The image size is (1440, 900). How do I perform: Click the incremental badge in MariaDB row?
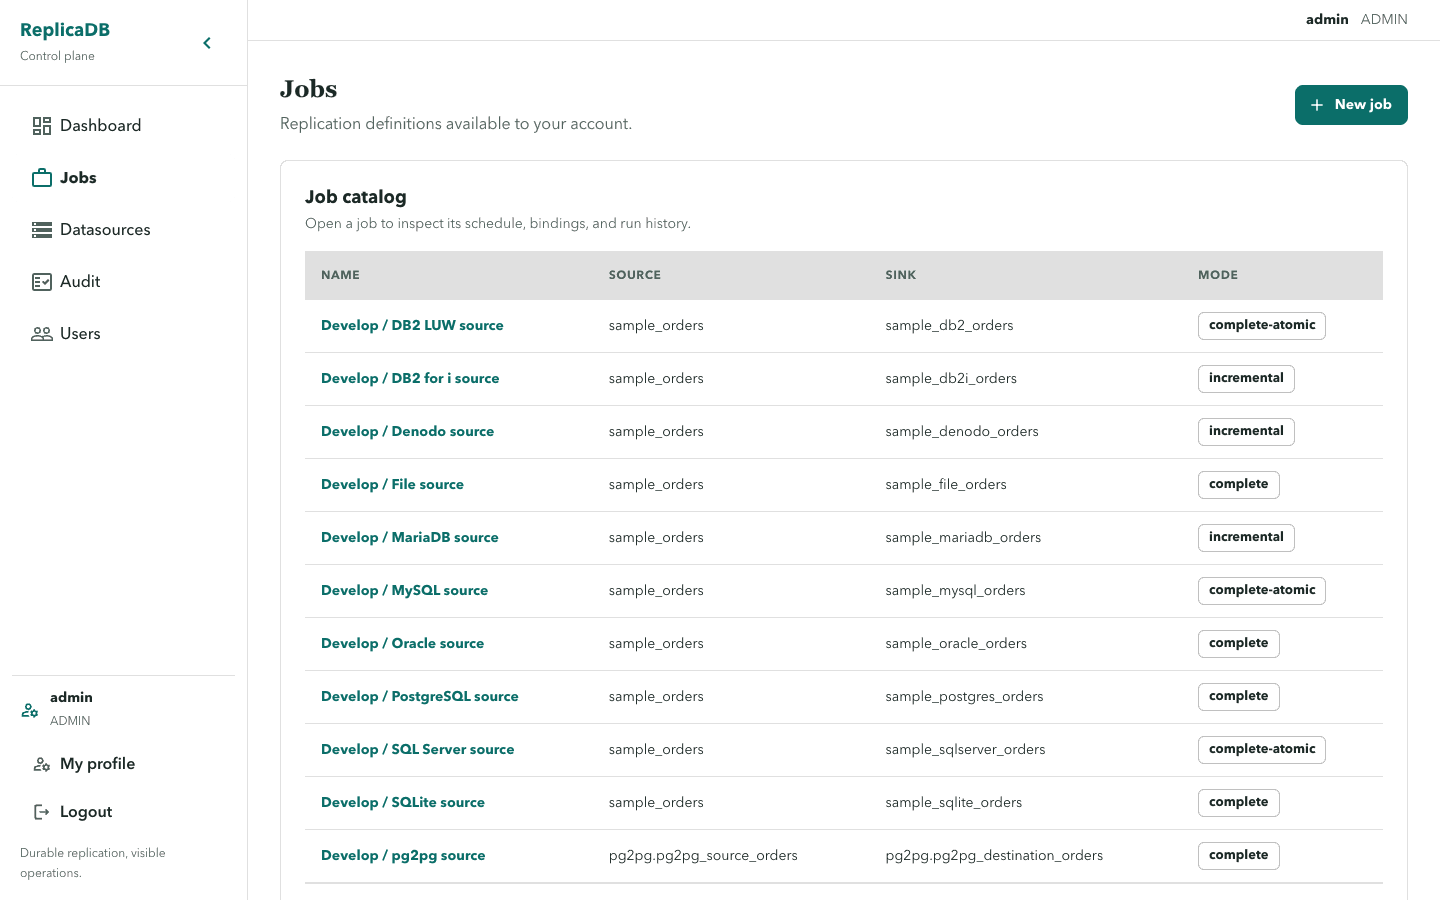(1246, 538)
